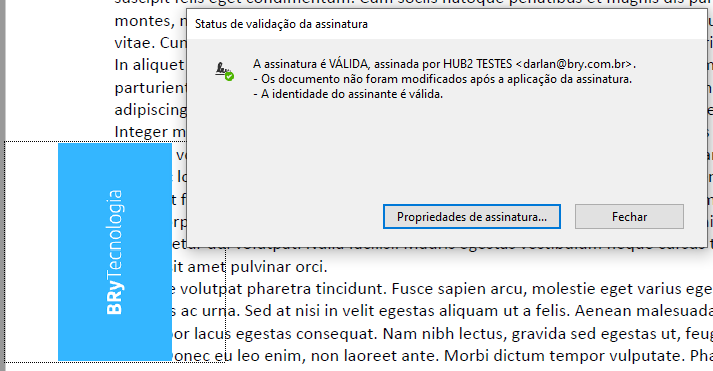Click the 'A assinatura é VÁLIDA' message line
This screenshot has width=713, height=371.
point(444,64)
